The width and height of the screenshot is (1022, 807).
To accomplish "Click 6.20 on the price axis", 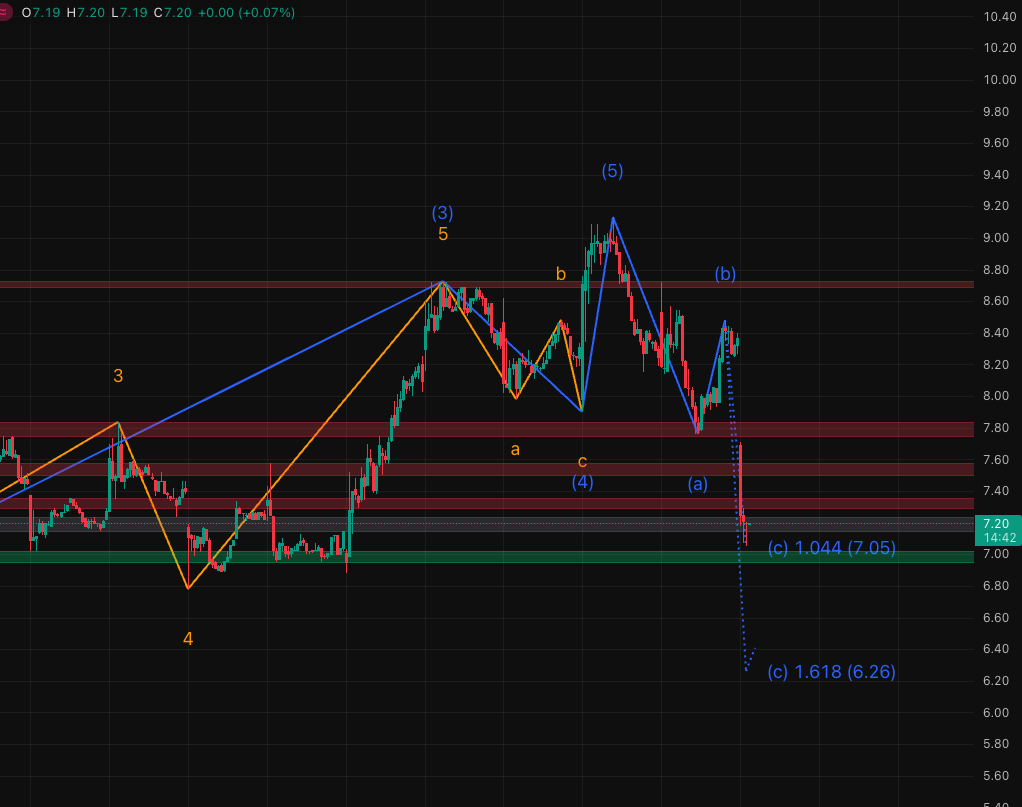I will click(x=996, y=681).
